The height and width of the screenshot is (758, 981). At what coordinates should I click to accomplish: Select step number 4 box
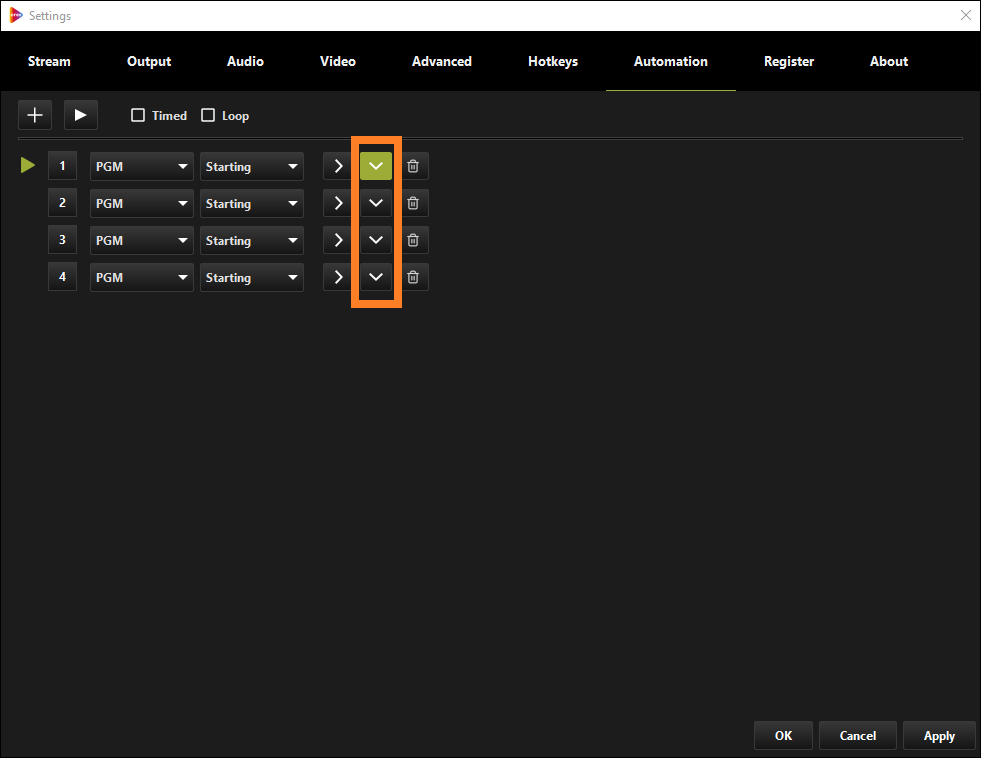click(x=63, y=276)
